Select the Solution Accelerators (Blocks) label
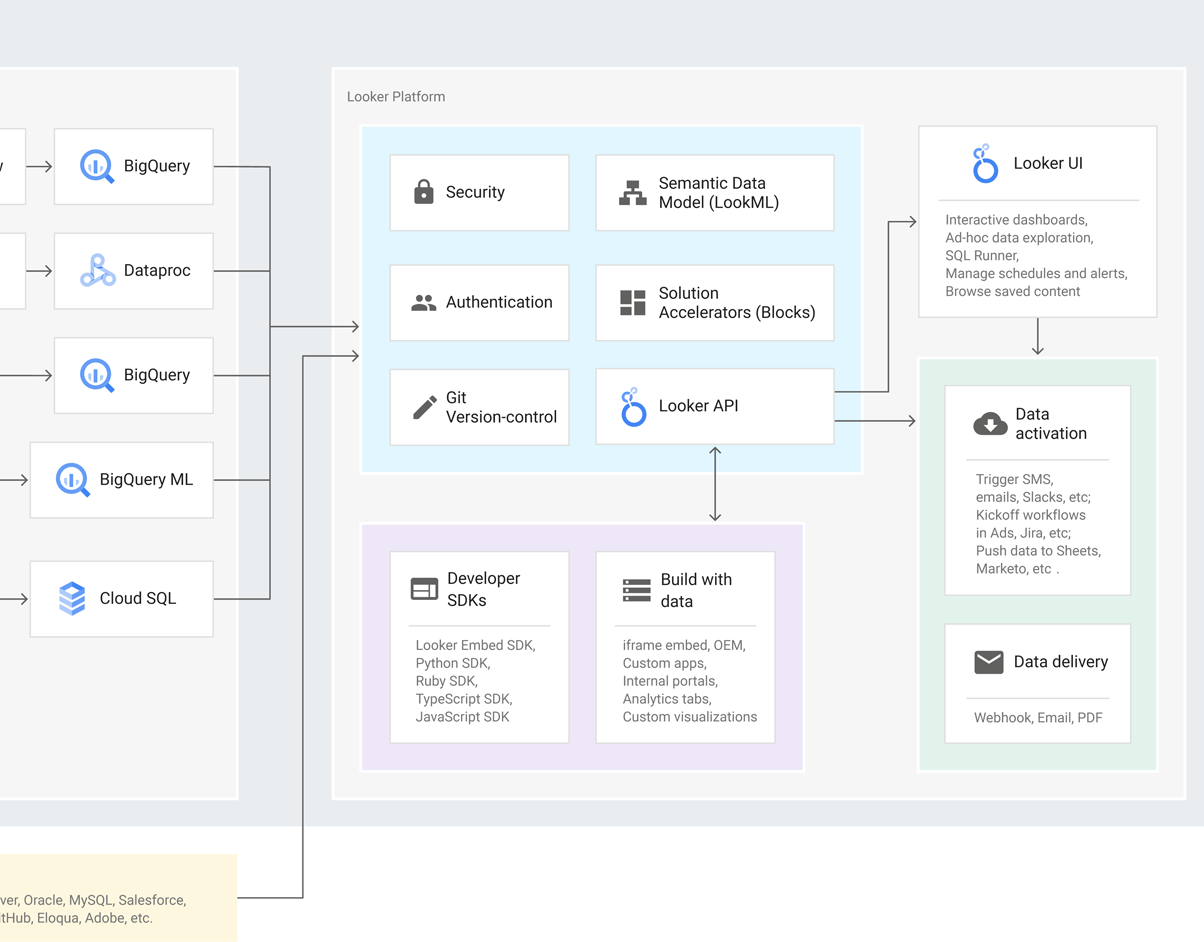Image resolution: width=1204 pixels, height=942 pixels. point(737,302)
